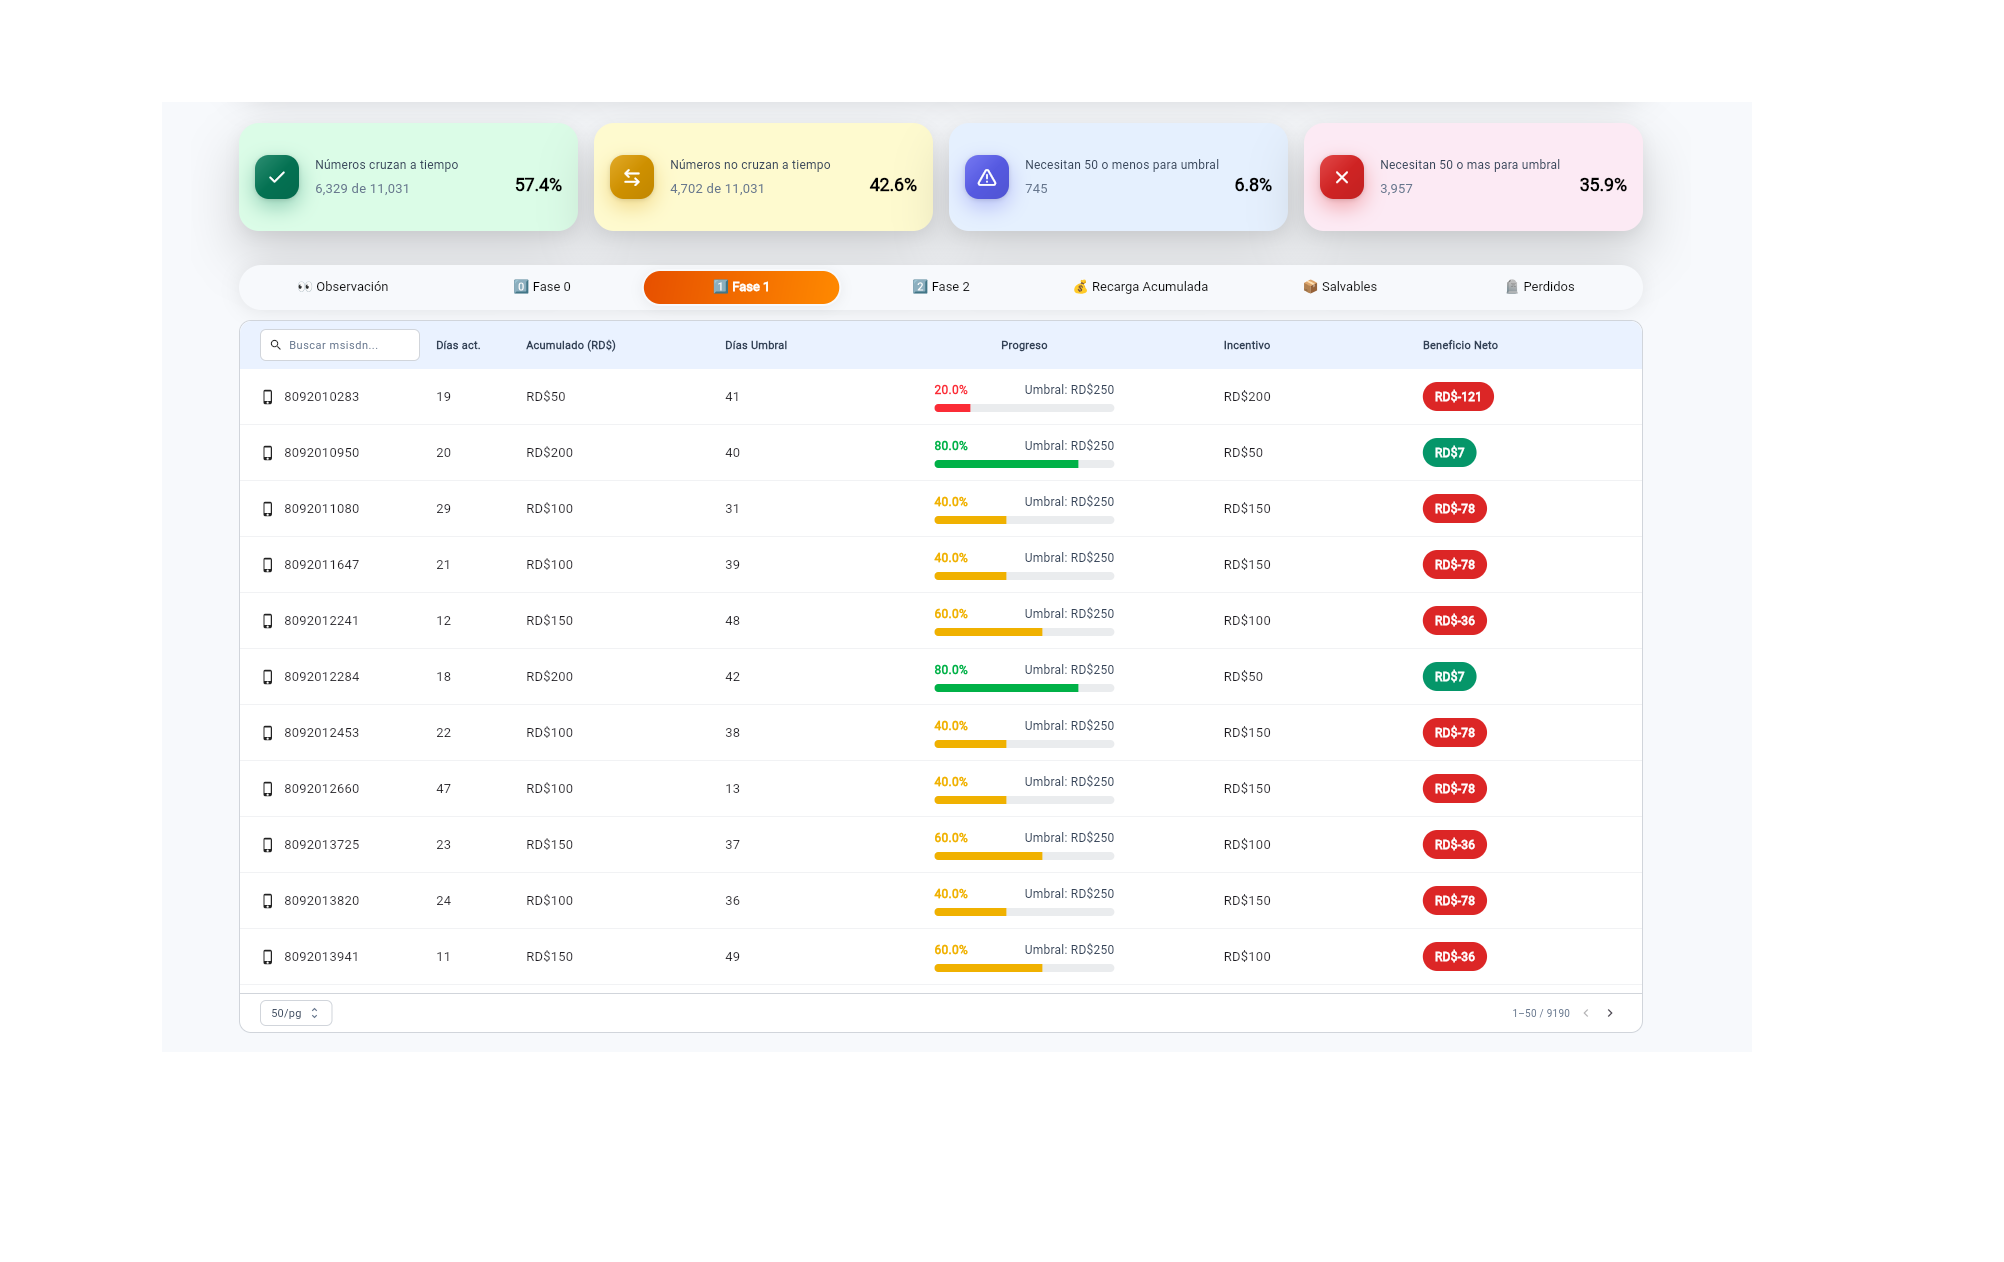Click the red X icon card
The width and height of the screenshot is (2004, 1262).
[1342, 177]
